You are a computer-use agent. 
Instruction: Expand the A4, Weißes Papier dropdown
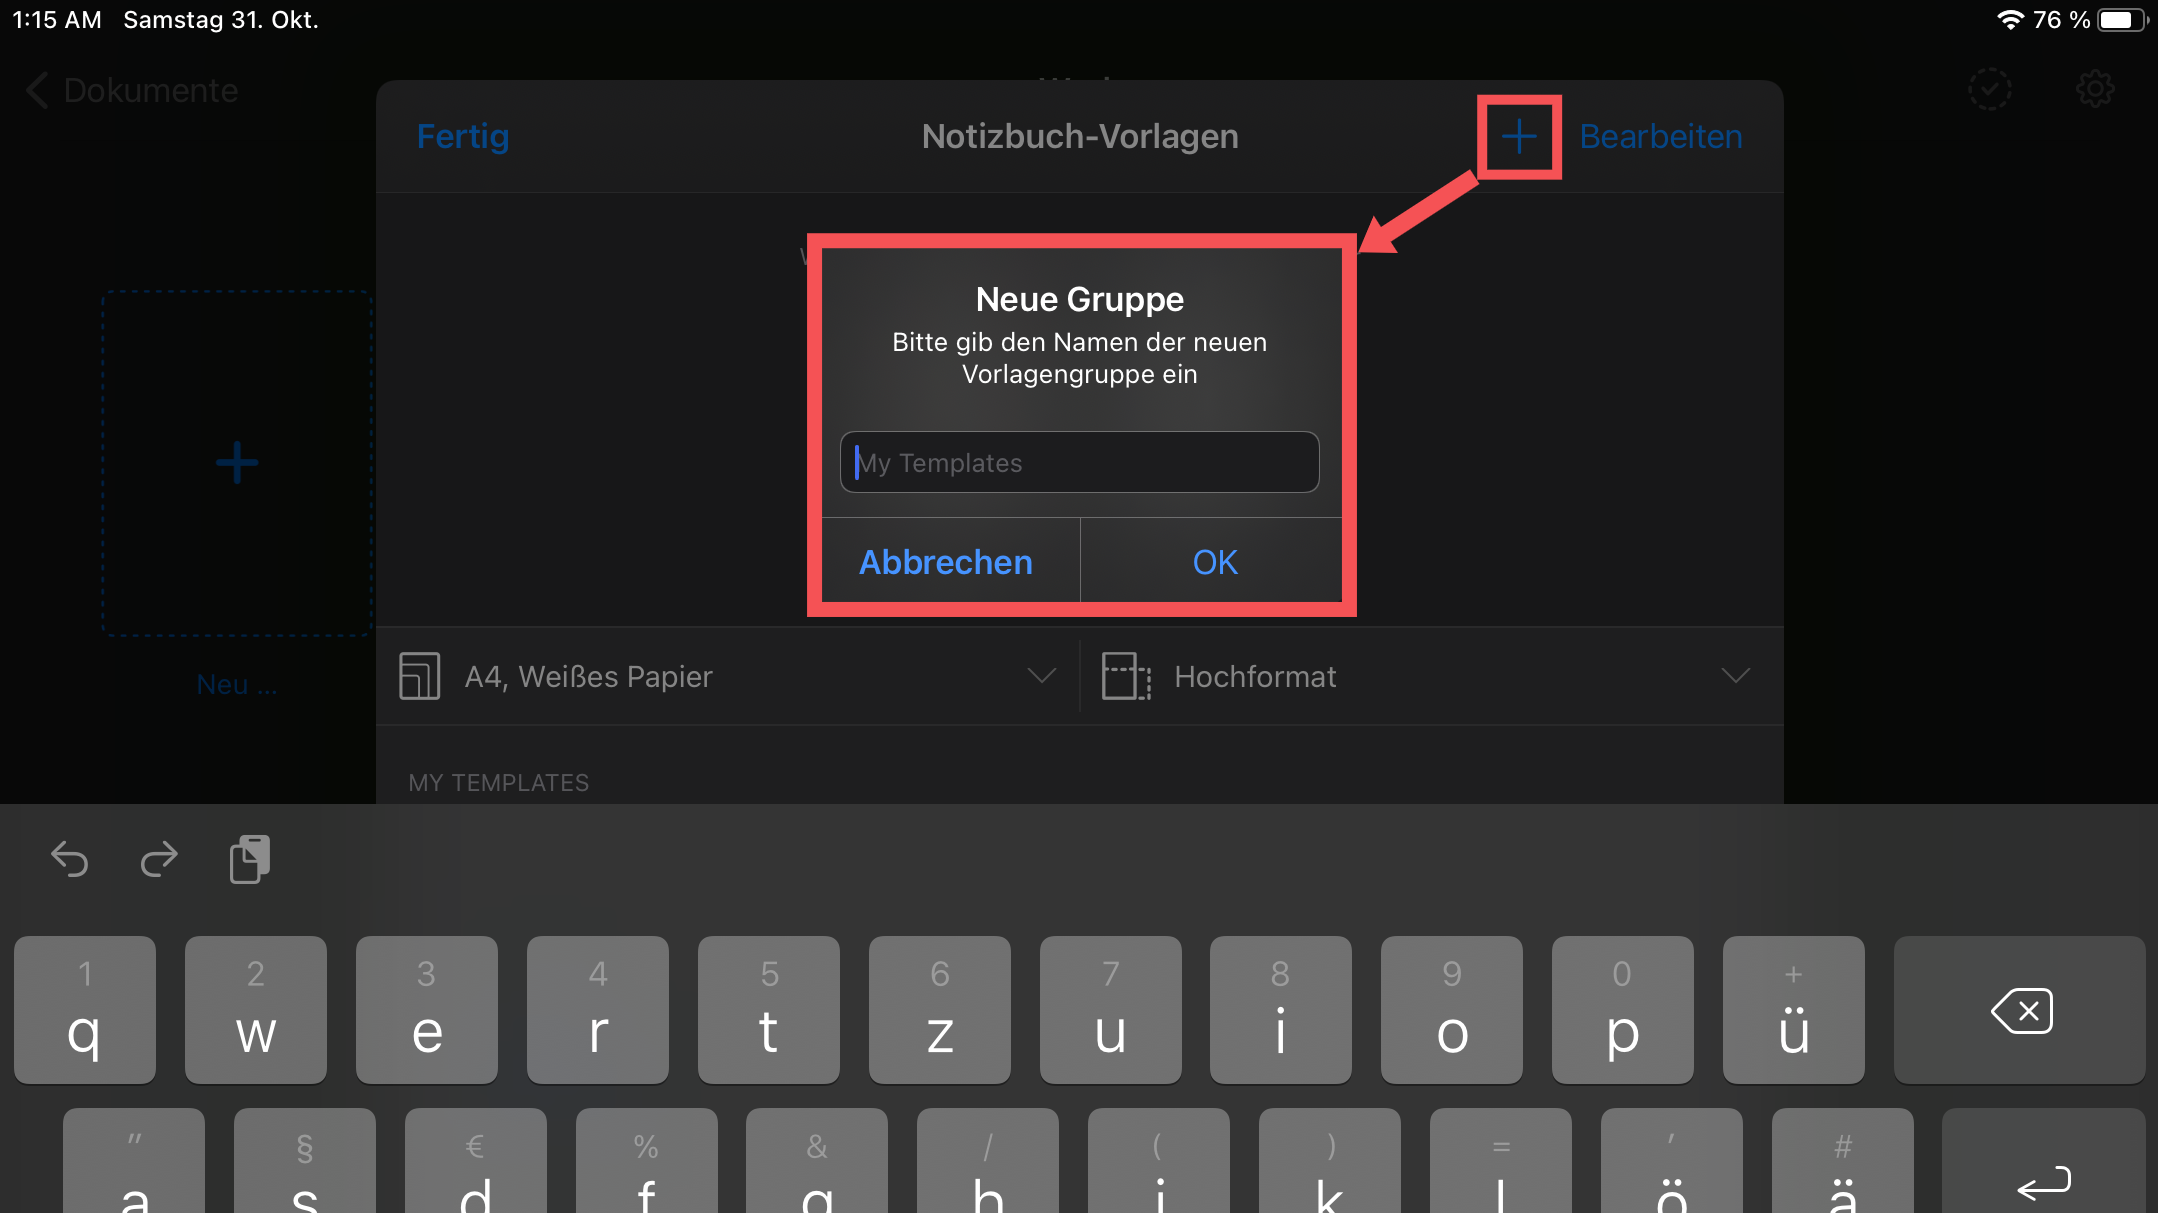(x=1041, y=676)
